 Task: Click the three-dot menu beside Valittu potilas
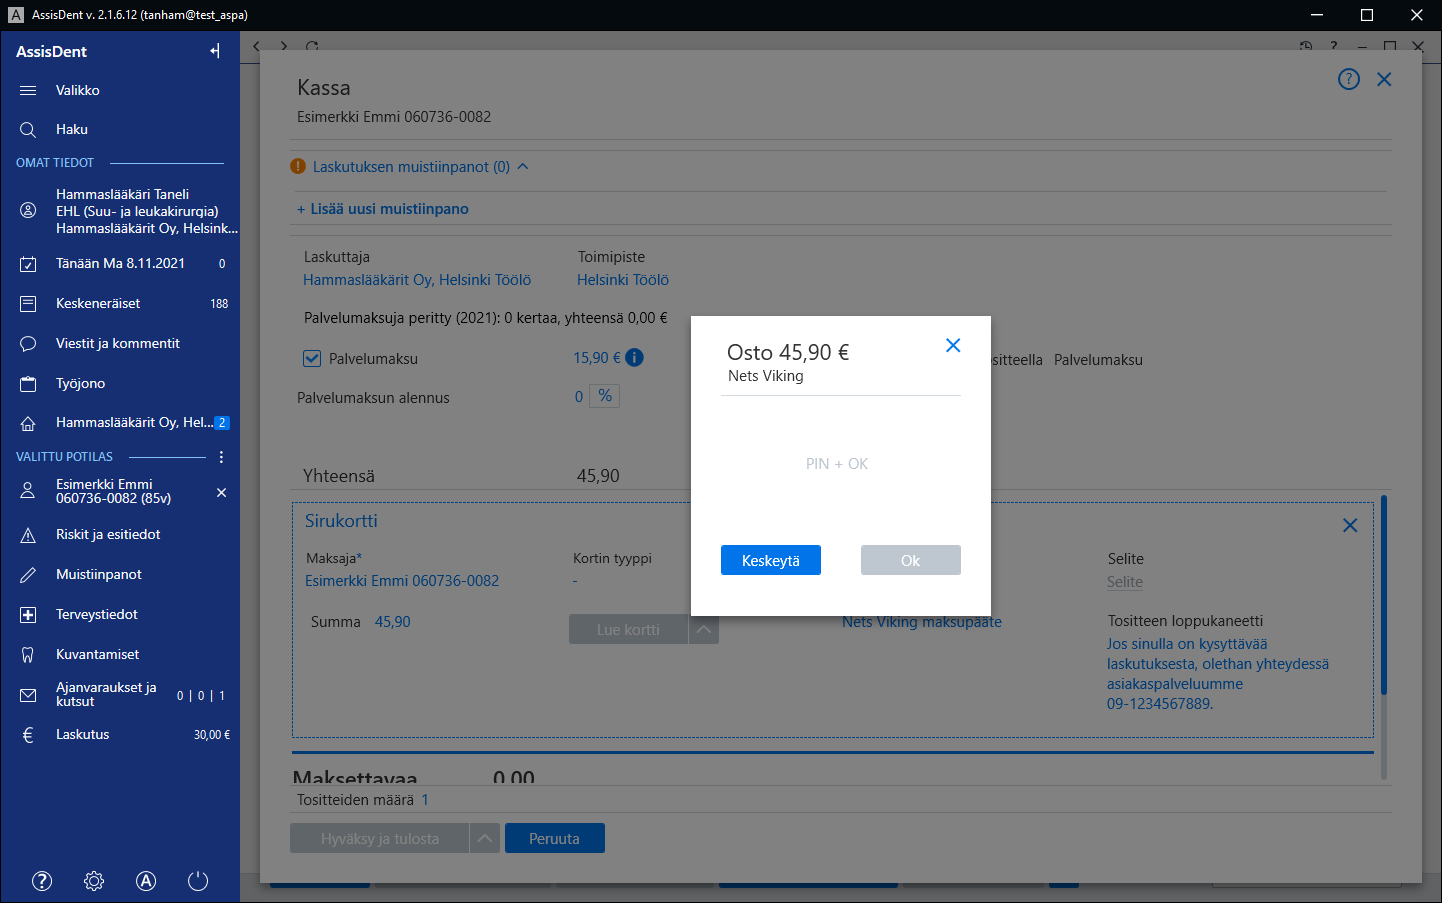coord(221,457)
